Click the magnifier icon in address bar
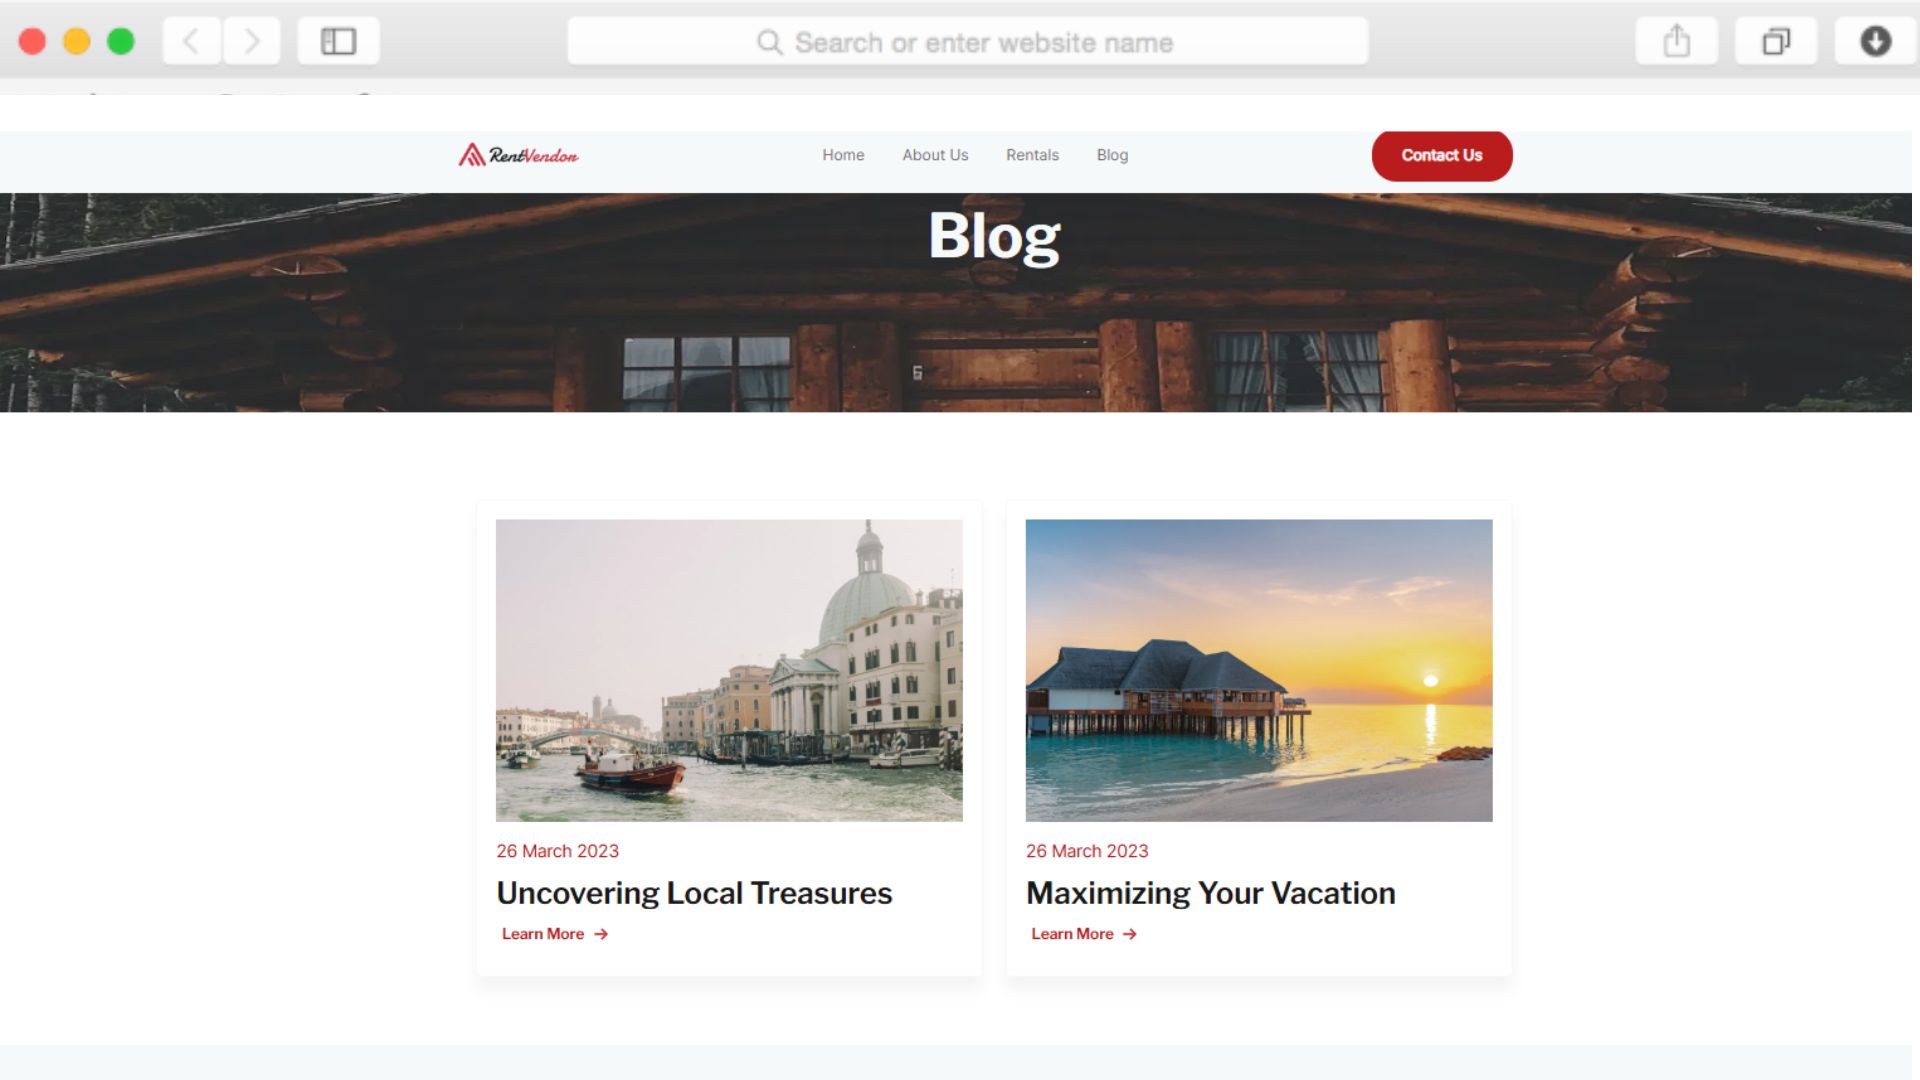 (769, 42)
